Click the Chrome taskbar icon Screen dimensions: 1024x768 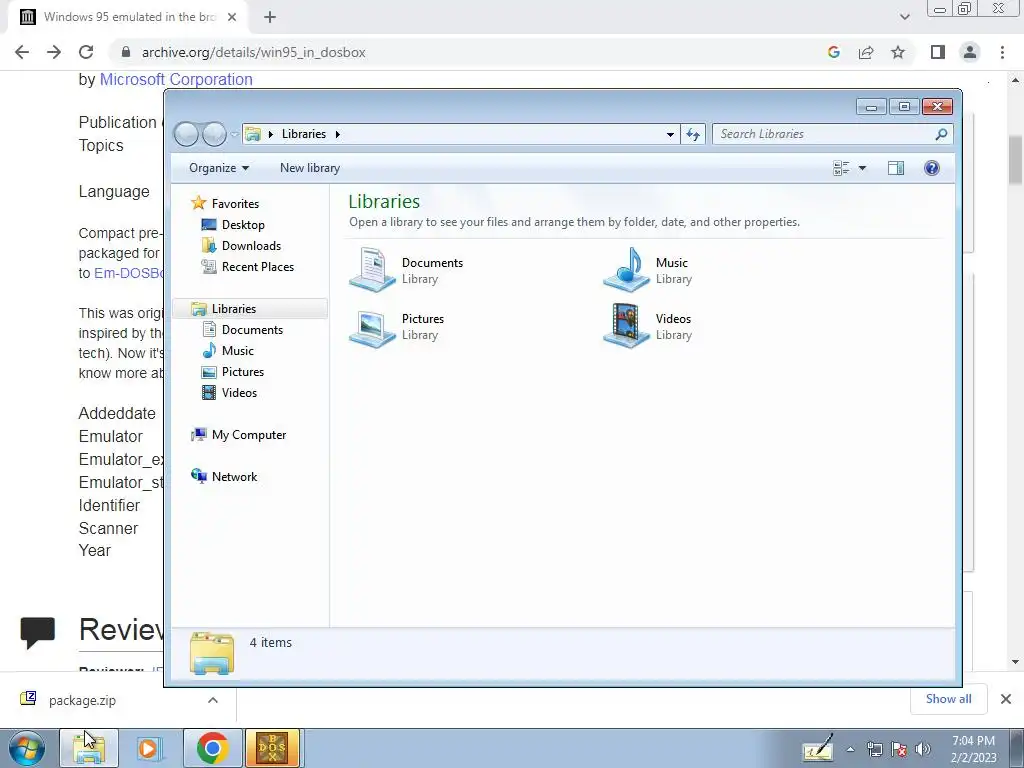pos(212,748)
